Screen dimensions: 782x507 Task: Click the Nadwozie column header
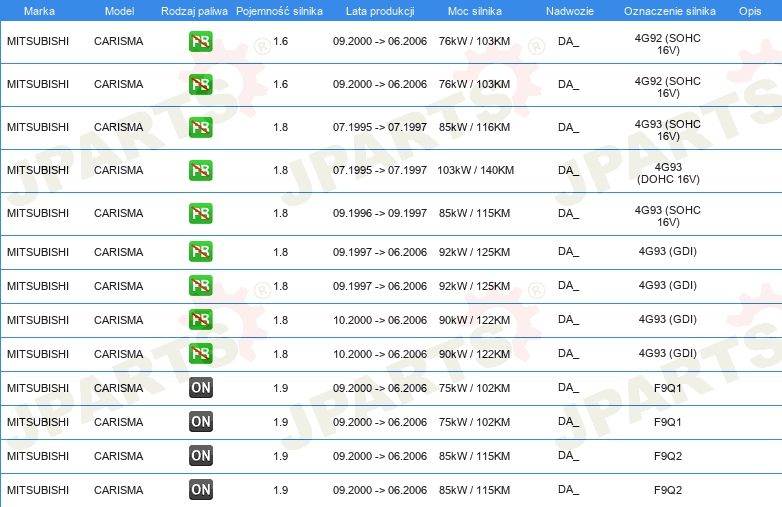pos(568,10)
